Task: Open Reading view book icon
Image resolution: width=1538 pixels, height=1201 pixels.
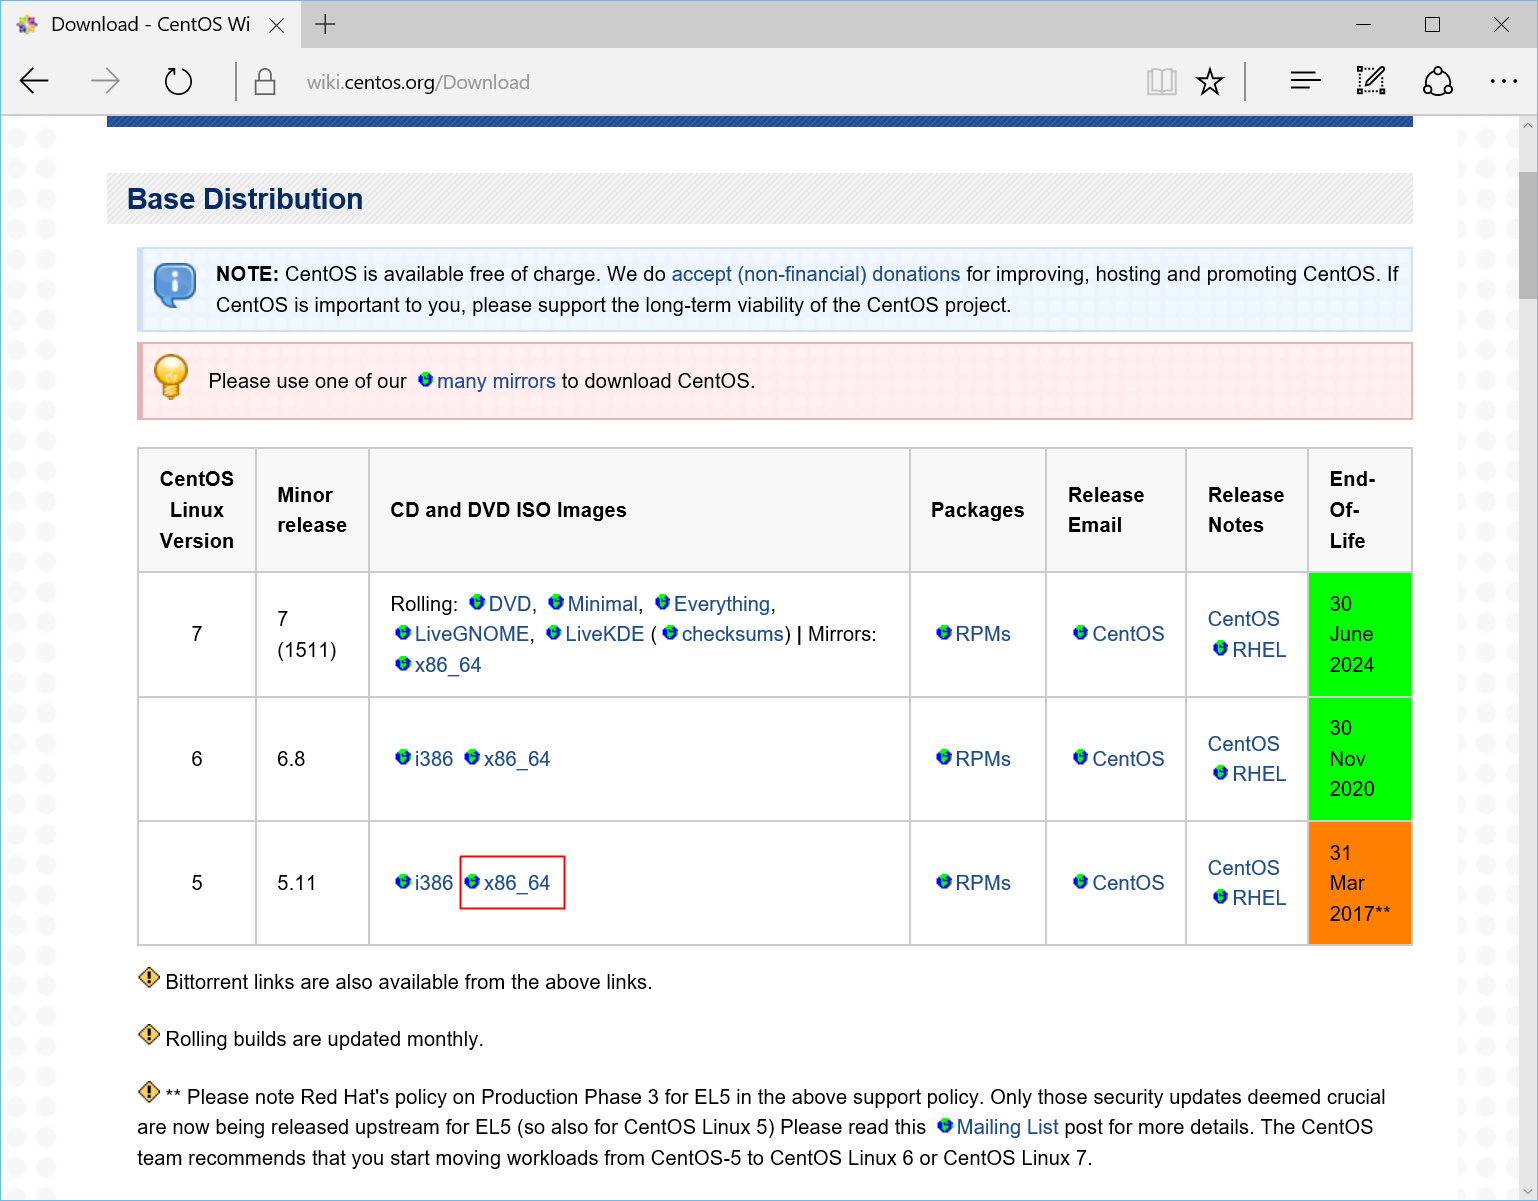Action: point(1161,82)
